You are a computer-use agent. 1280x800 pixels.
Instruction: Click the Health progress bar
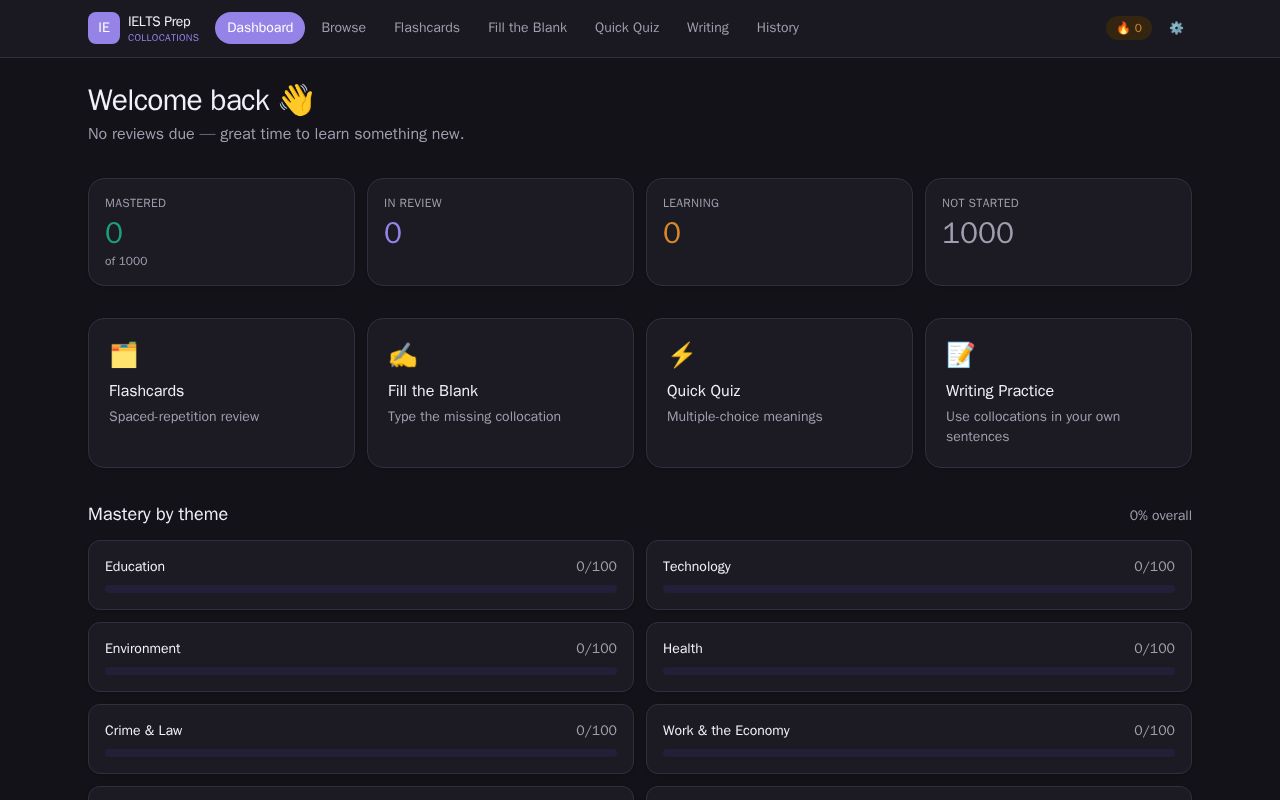pyautogui.click(x=919, y=671)
